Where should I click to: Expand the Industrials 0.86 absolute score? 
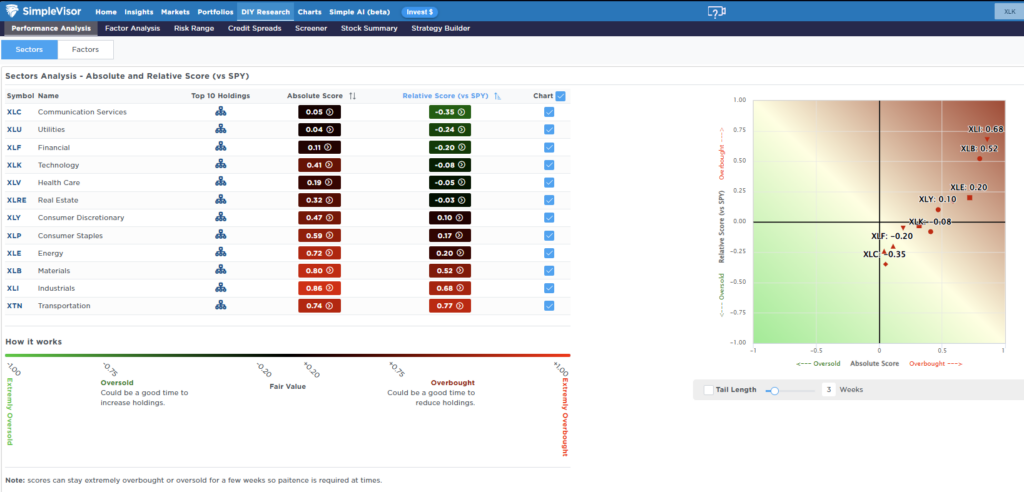point(320,288)
